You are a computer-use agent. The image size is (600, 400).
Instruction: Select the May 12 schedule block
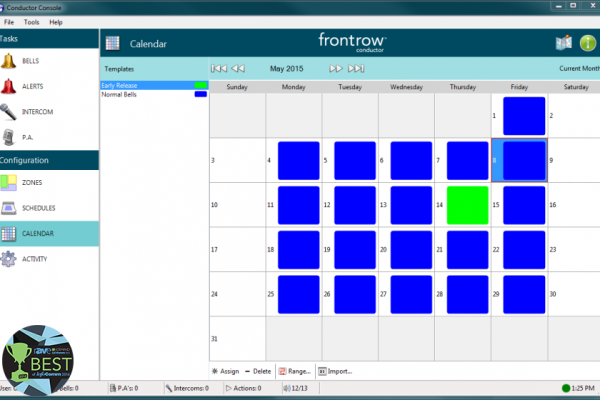355,205
